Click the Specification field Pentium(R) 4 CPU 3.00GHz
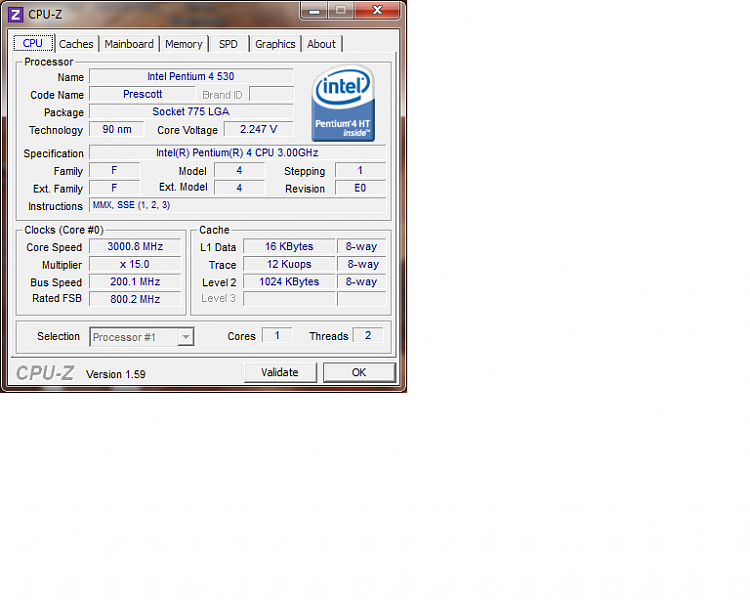This screenshot has height=600, width=750. 237,153
